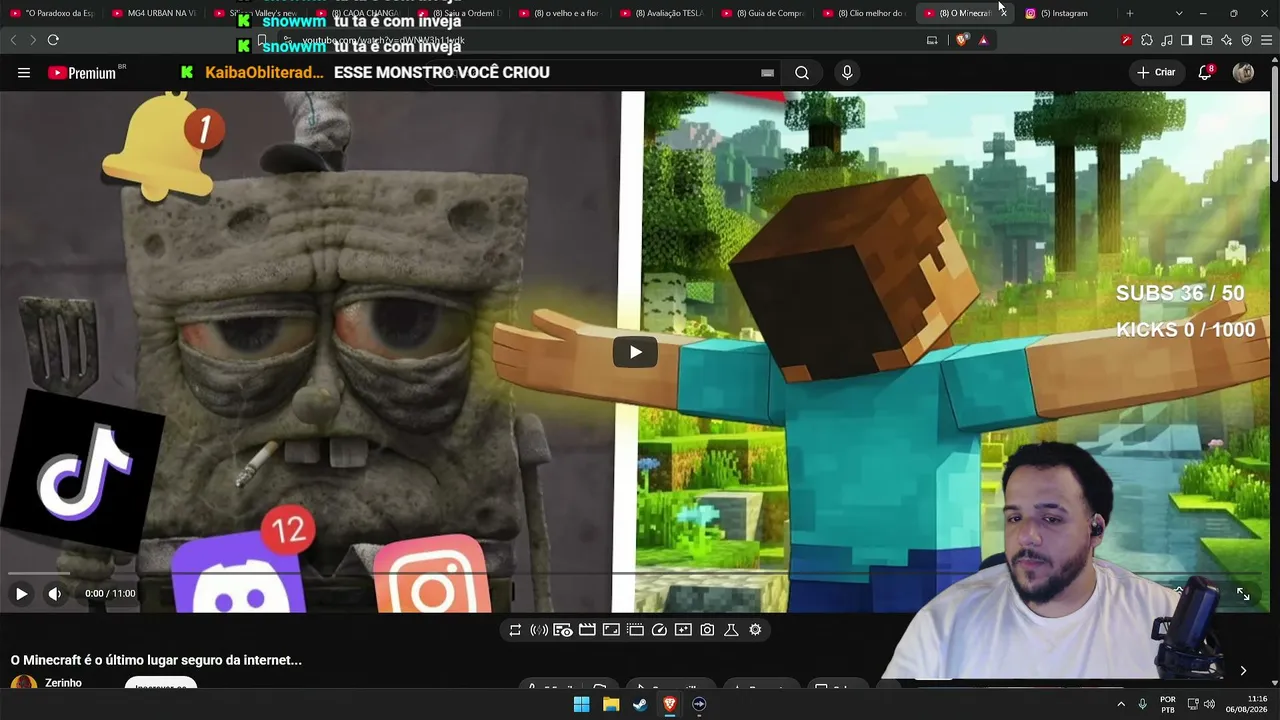1280x720 pixels.
Task: Go back to the previous page
Action: pos(13,40)
